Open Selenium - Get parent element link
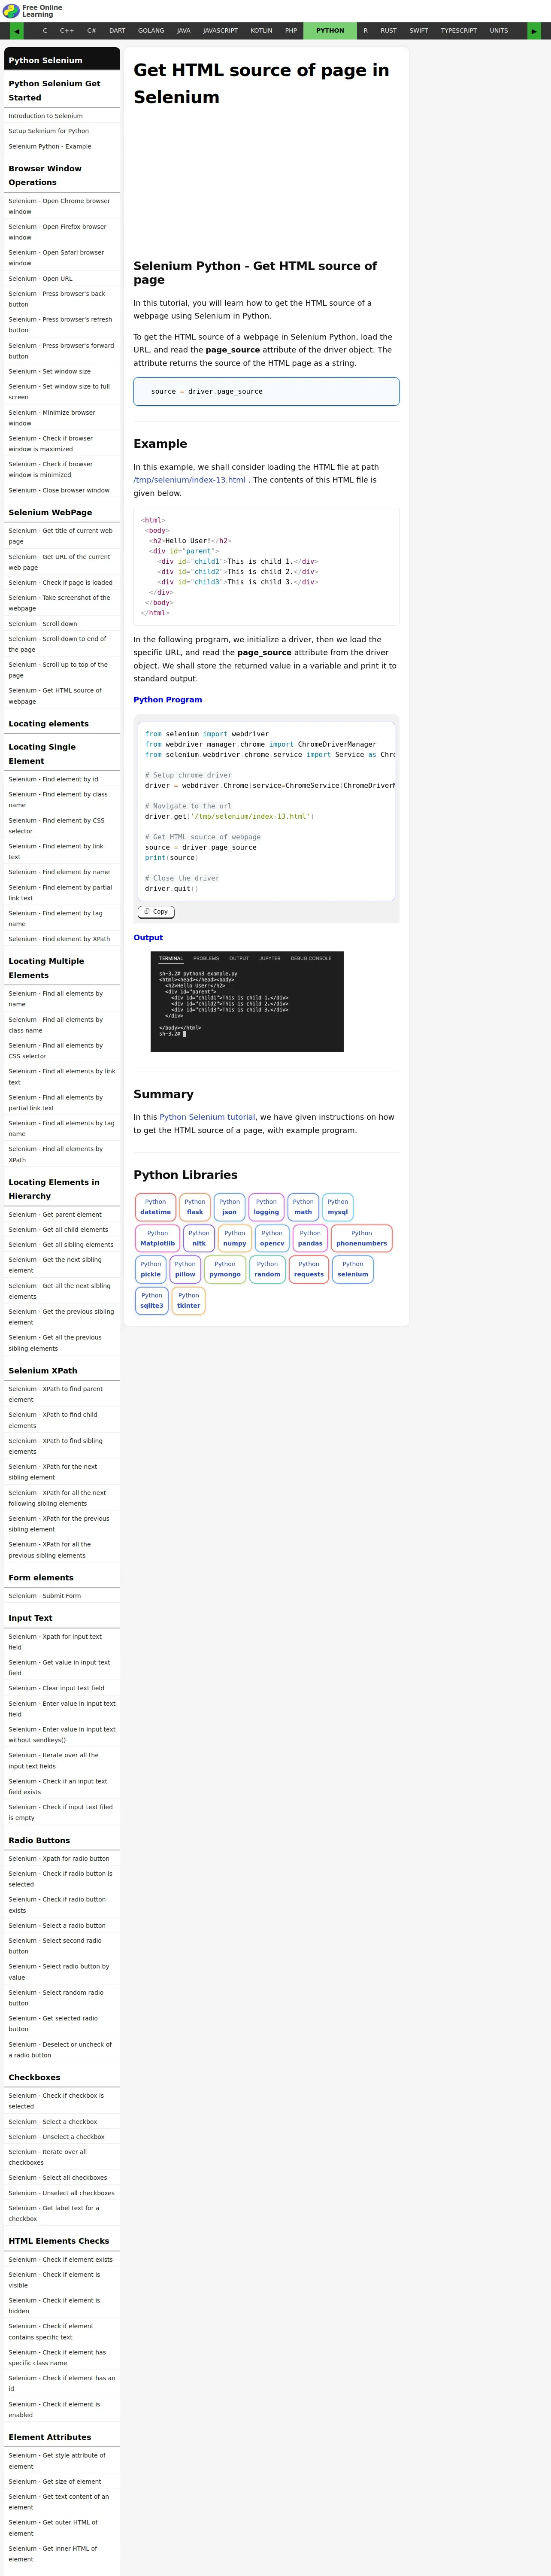551x2576 pixels. [x=62, y=1214]
